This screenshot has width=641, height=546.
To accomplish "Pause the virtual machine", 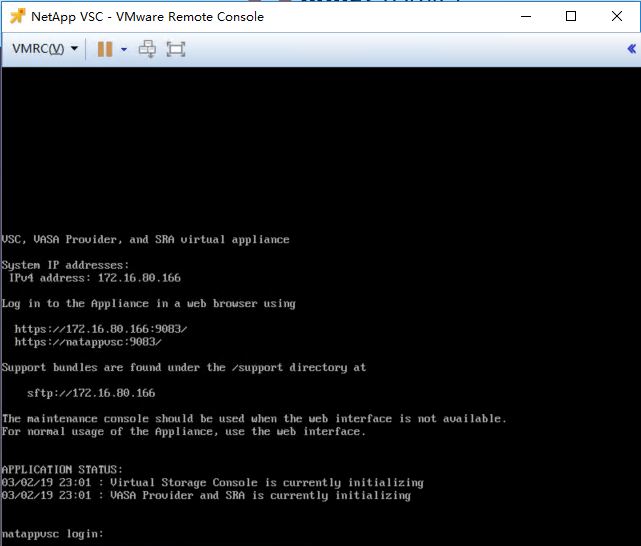I will coord(105,49).
